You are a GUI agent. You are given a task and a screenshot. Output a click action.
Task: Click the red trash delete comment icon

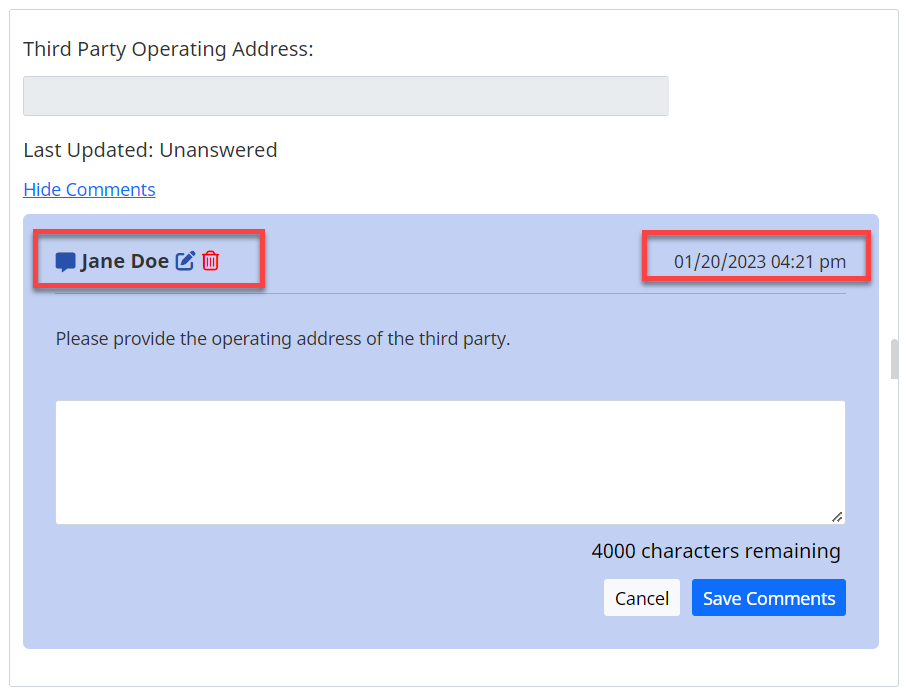(x=211, y=261)
